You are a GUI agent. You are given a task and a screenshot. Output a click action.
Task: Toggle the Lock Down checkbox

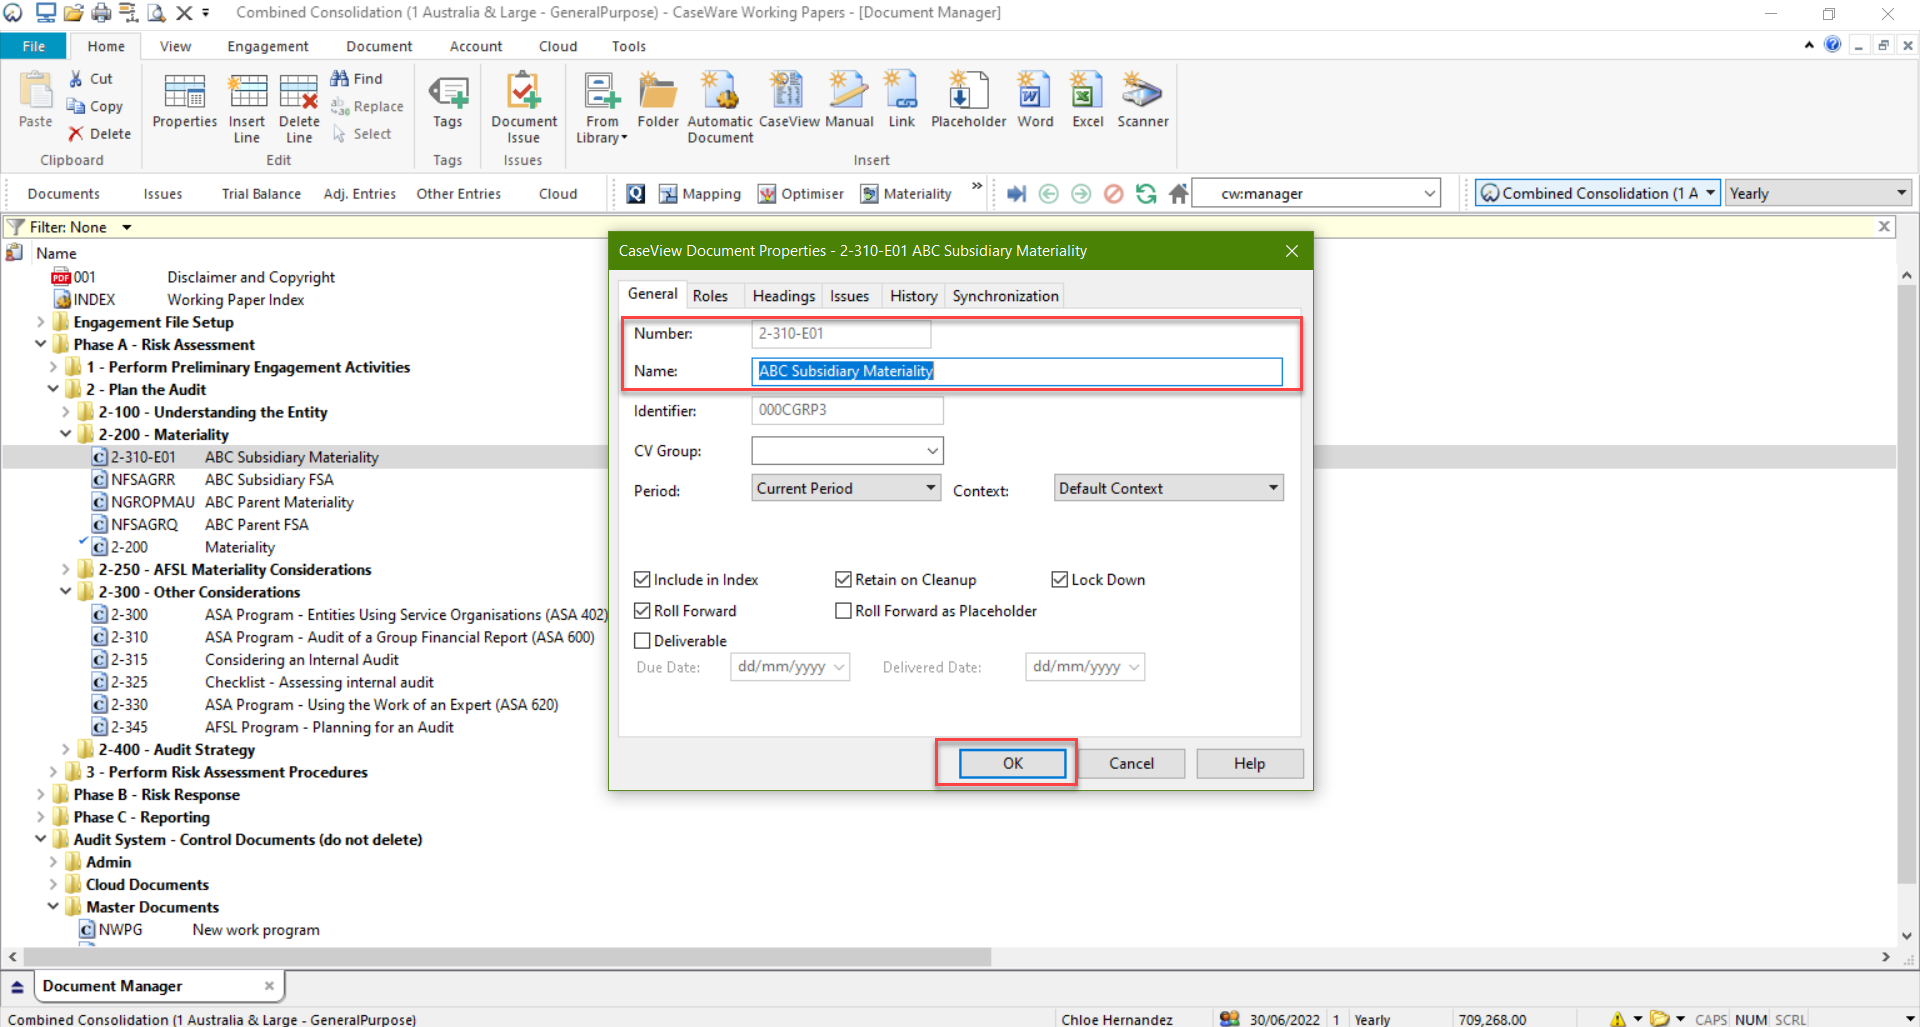tap(1060, 580)
